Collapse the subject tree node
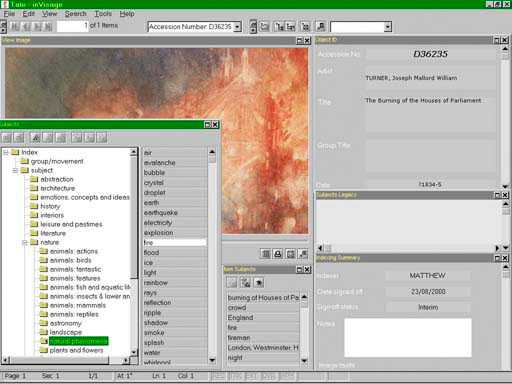Screen dimensions: 512x384 [15, 170]
